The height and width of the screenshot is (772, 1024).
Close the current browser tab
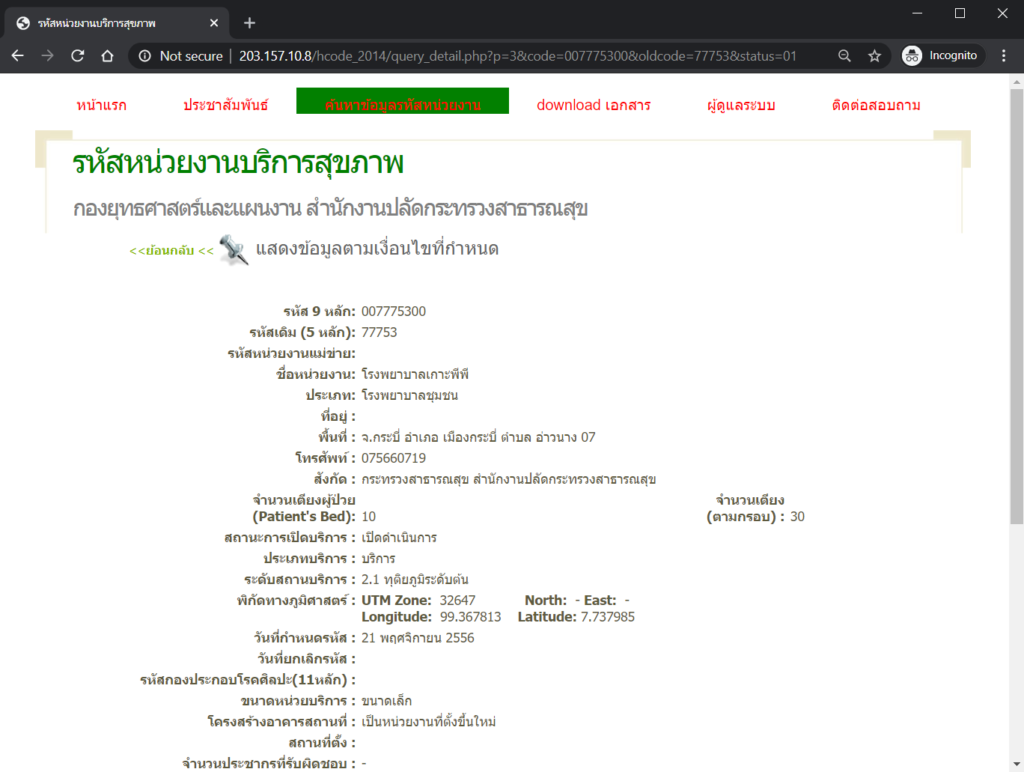point(215,22)
